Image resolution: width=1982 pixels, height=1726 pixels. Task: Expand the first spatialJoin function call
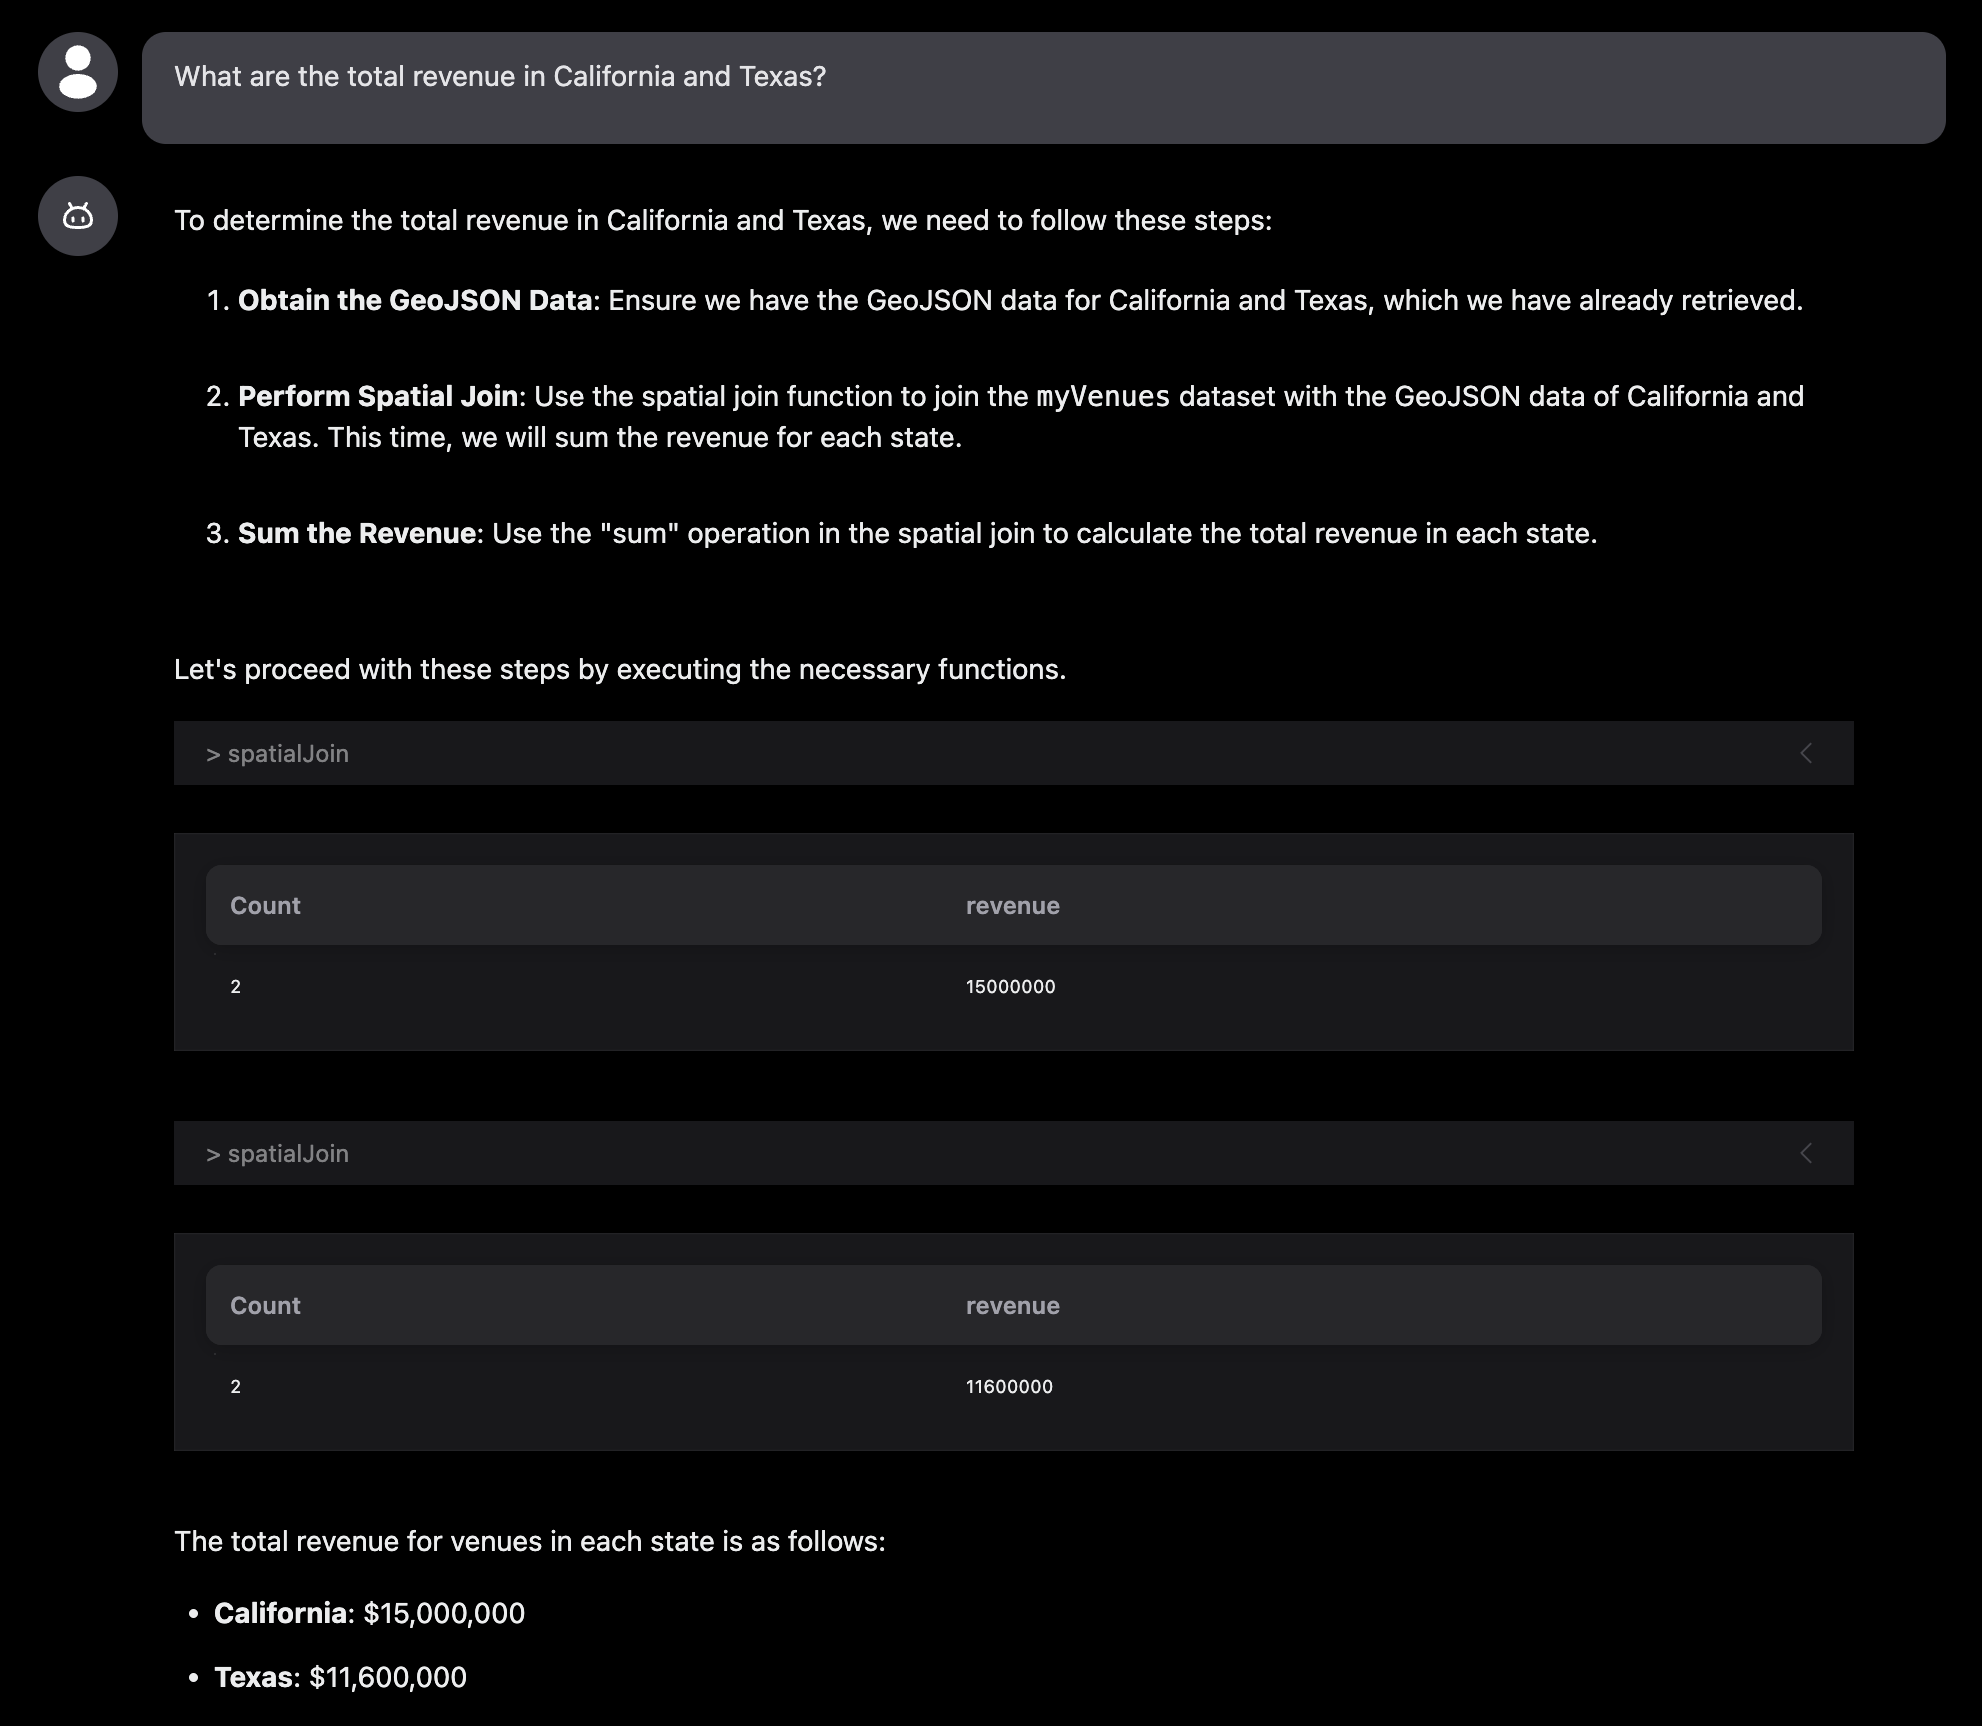pyautogui.click(x=278, y=754)
